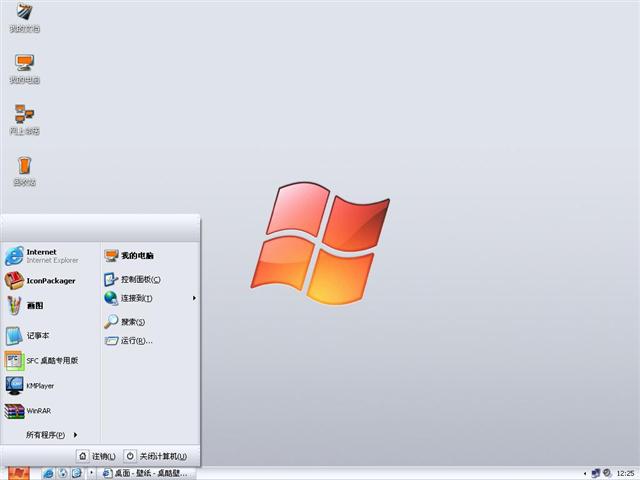Click the 注销(L) log off button
640x480 pixels.
point(97,456)
